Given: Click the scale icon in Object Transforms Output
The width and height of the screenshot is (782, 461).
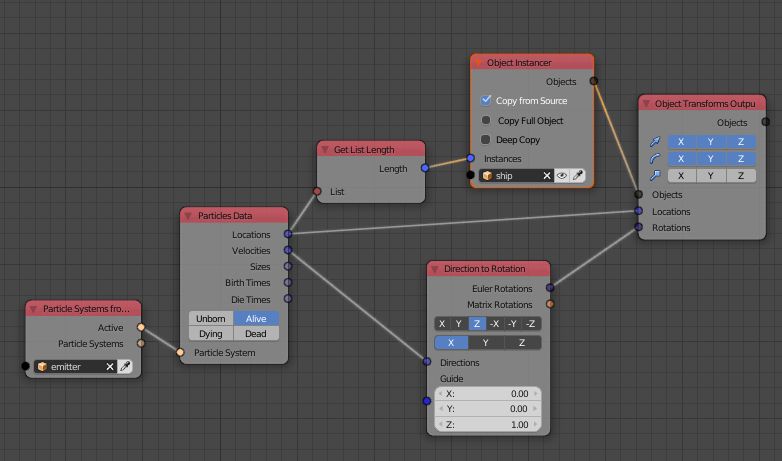Looking at the screenshot, I should [x=655, y=176].
